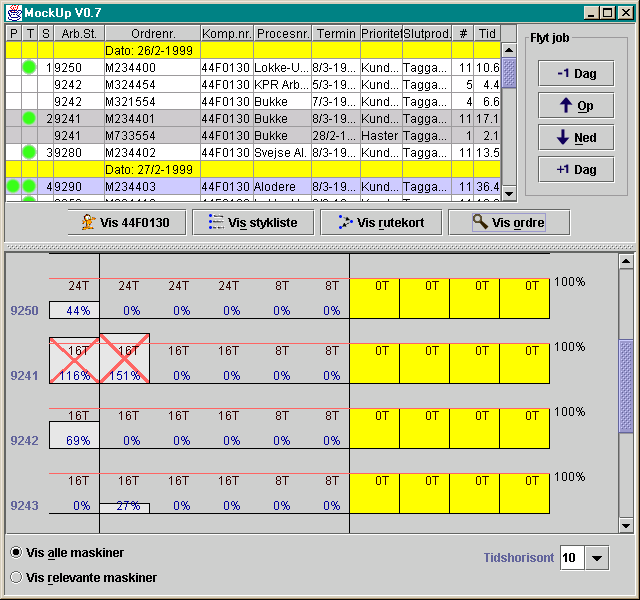Click green status dot for order M234400

29,67
